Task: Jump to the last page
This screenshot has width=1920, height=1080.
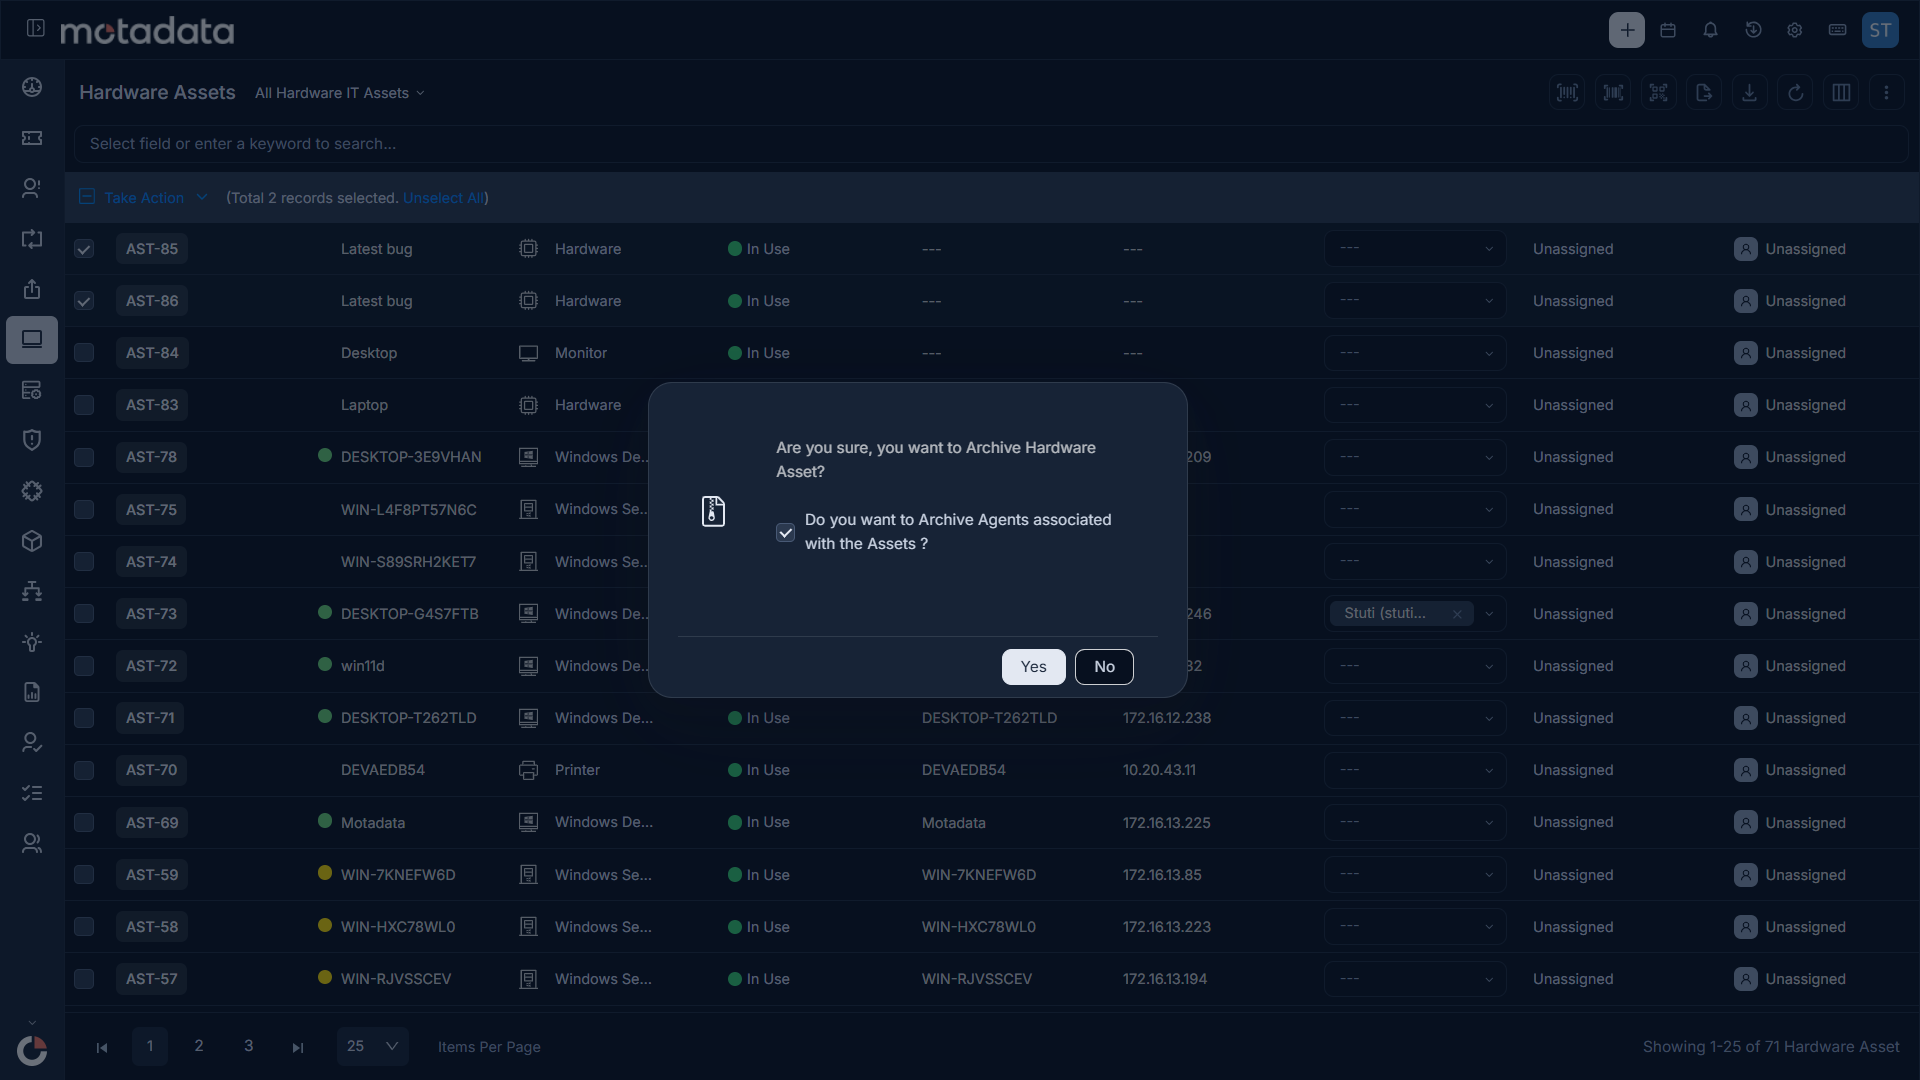Action: (297, 1047)
